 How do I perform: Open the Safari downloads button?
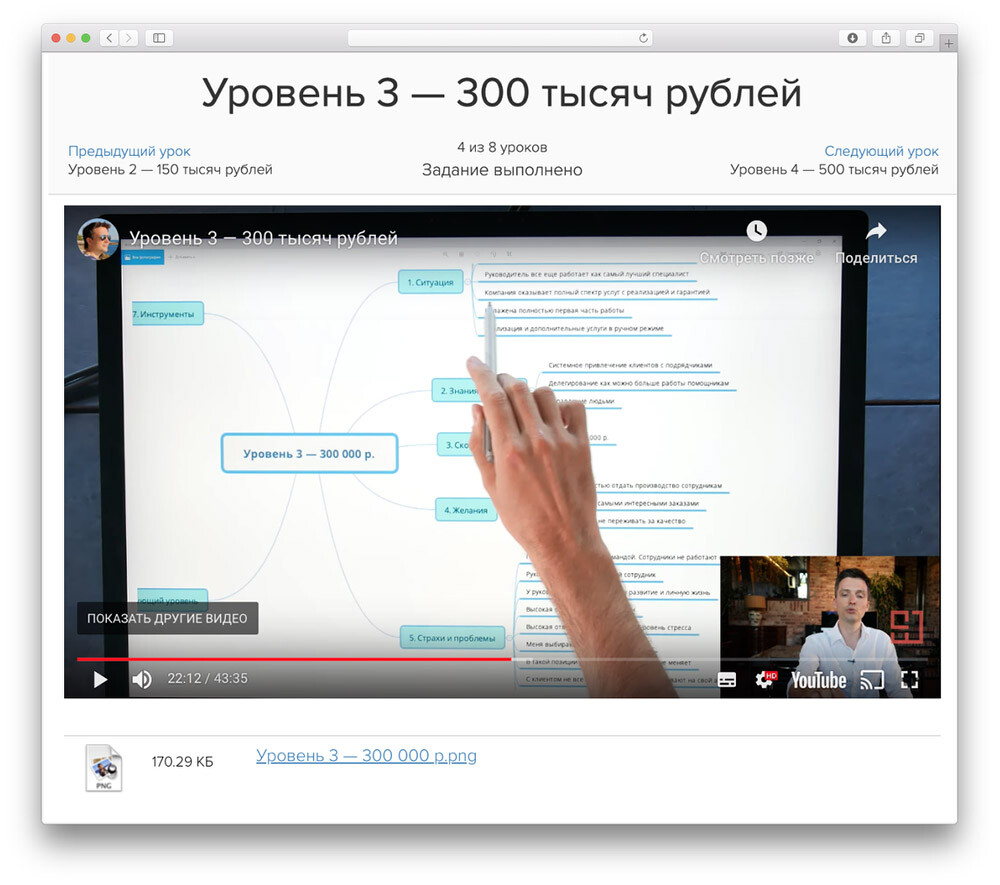(x=852, y=38)
